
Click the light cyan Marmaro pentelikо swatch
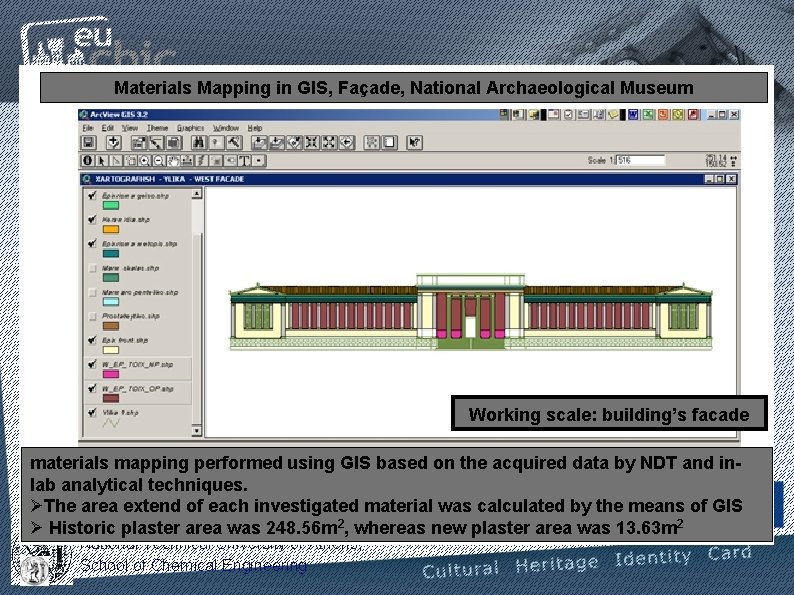point(111,302)
